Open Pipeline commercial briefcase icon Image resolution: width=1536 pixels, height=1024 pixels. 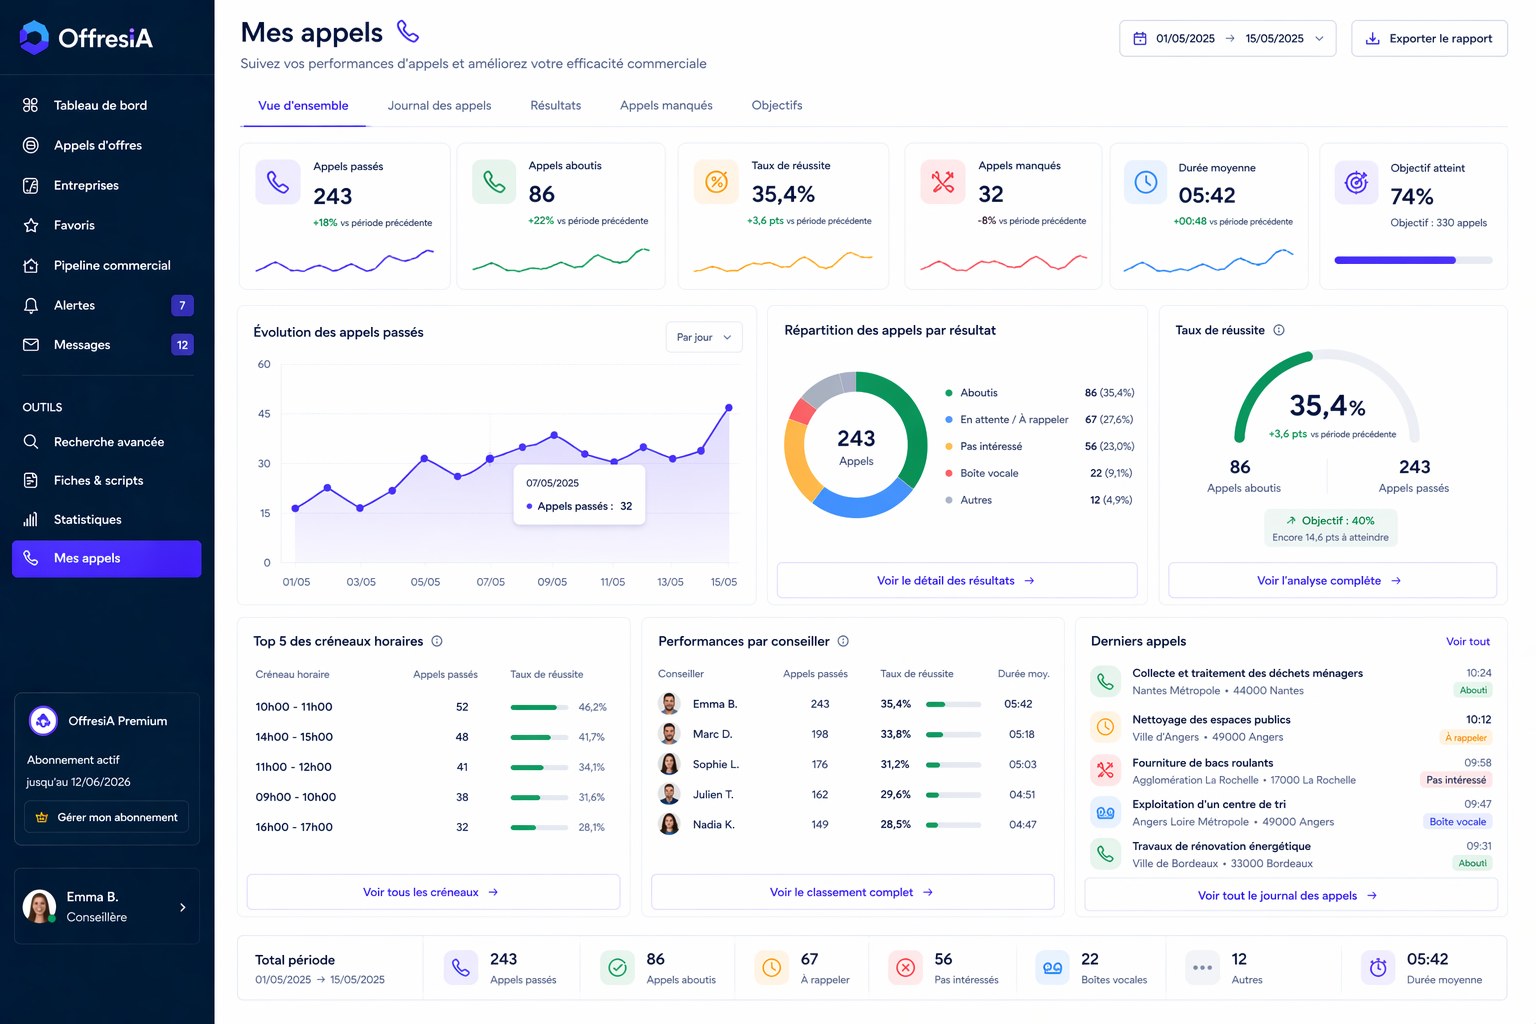click(x=31, y=265)
